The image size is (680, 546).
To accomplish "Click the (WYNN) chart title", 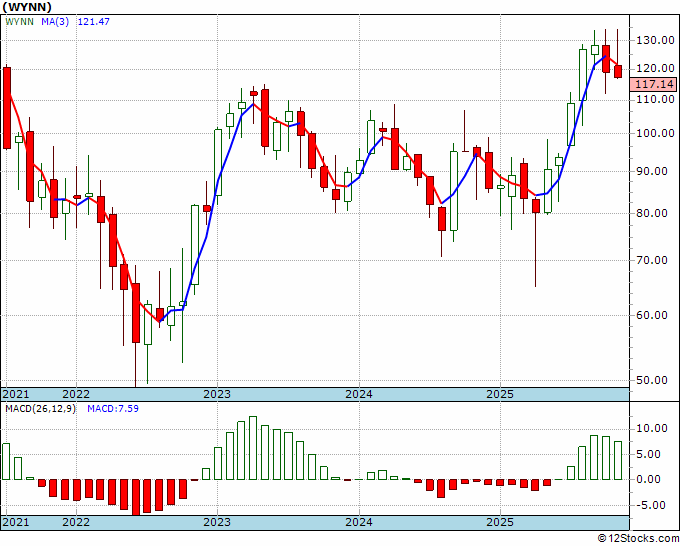I will pyautogui.click(x=27, y=7).
